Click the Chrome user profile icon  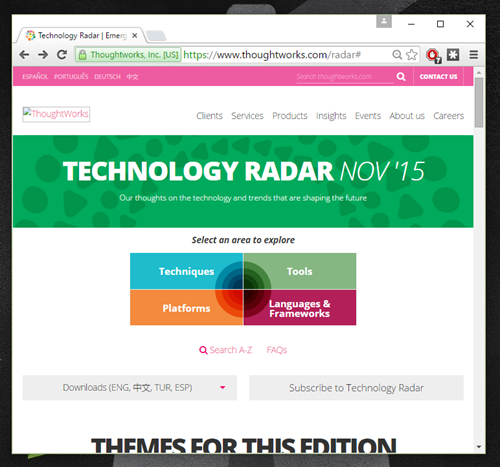point(384,21)
